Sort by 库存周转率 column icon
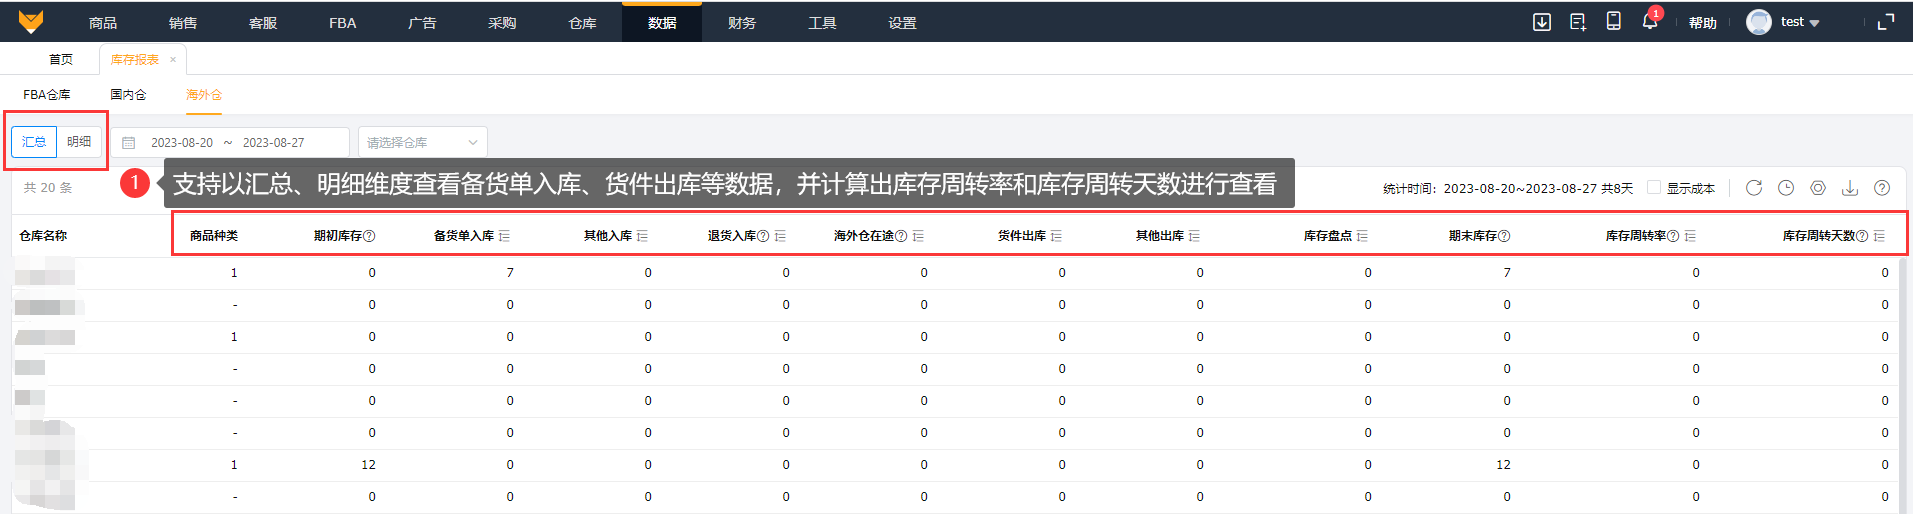 pyautogui.click(x=1690, y=236)
